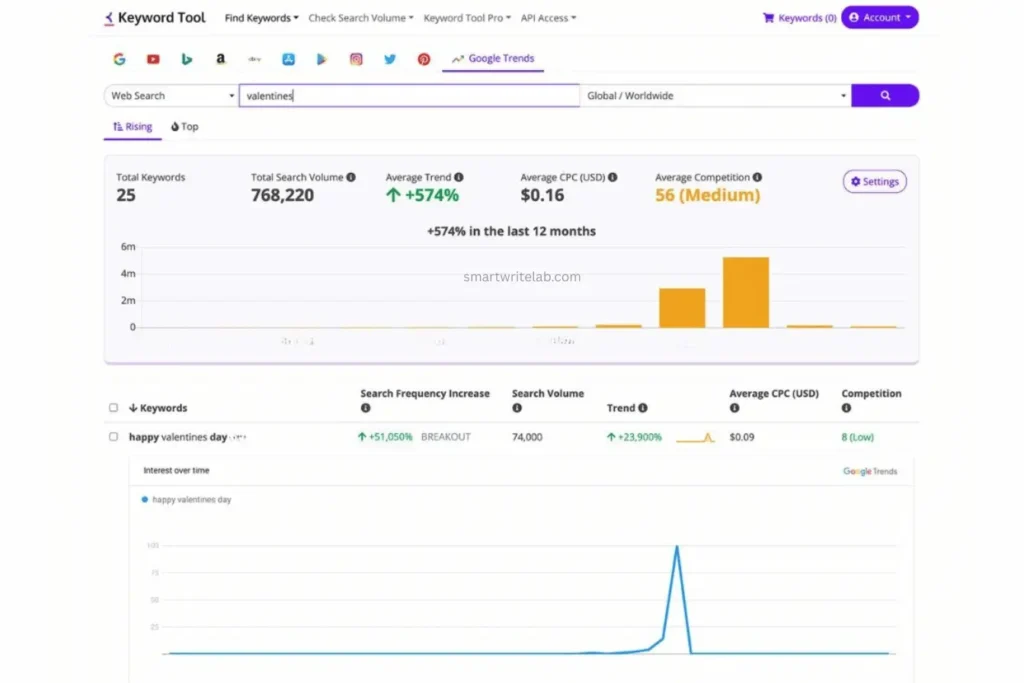Open the Find Keywords menu

click(261, 18)
